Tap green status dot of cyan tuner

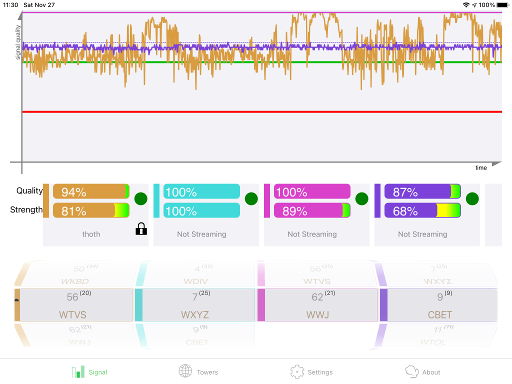point(251,199)
